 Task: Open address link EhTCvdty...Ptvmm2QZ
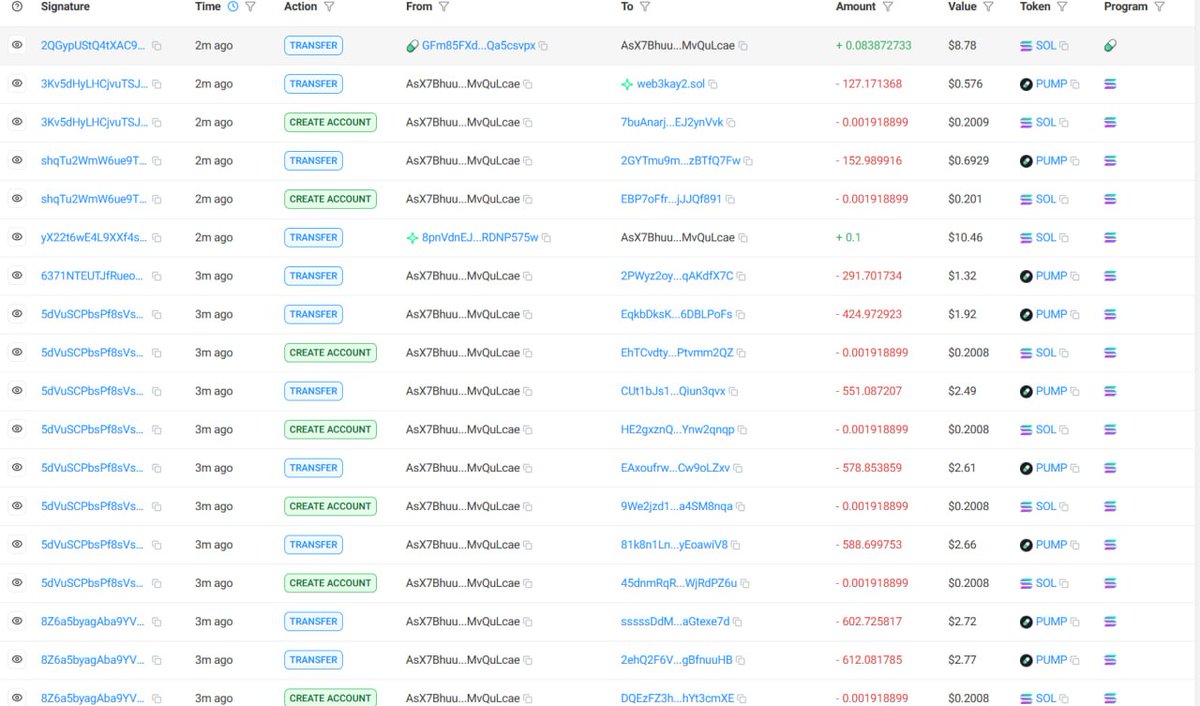[677, 352]
